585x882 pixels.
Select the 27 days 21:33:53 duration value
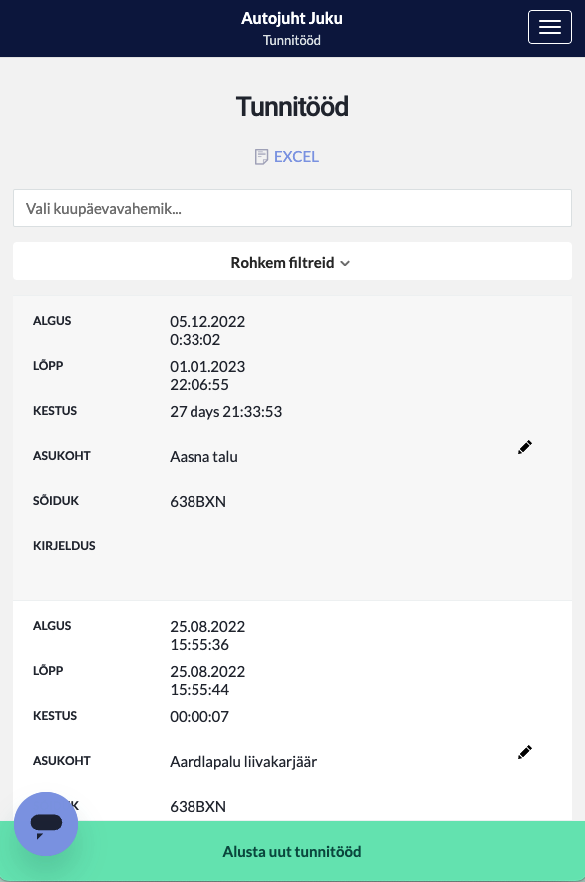click(226, 412)
